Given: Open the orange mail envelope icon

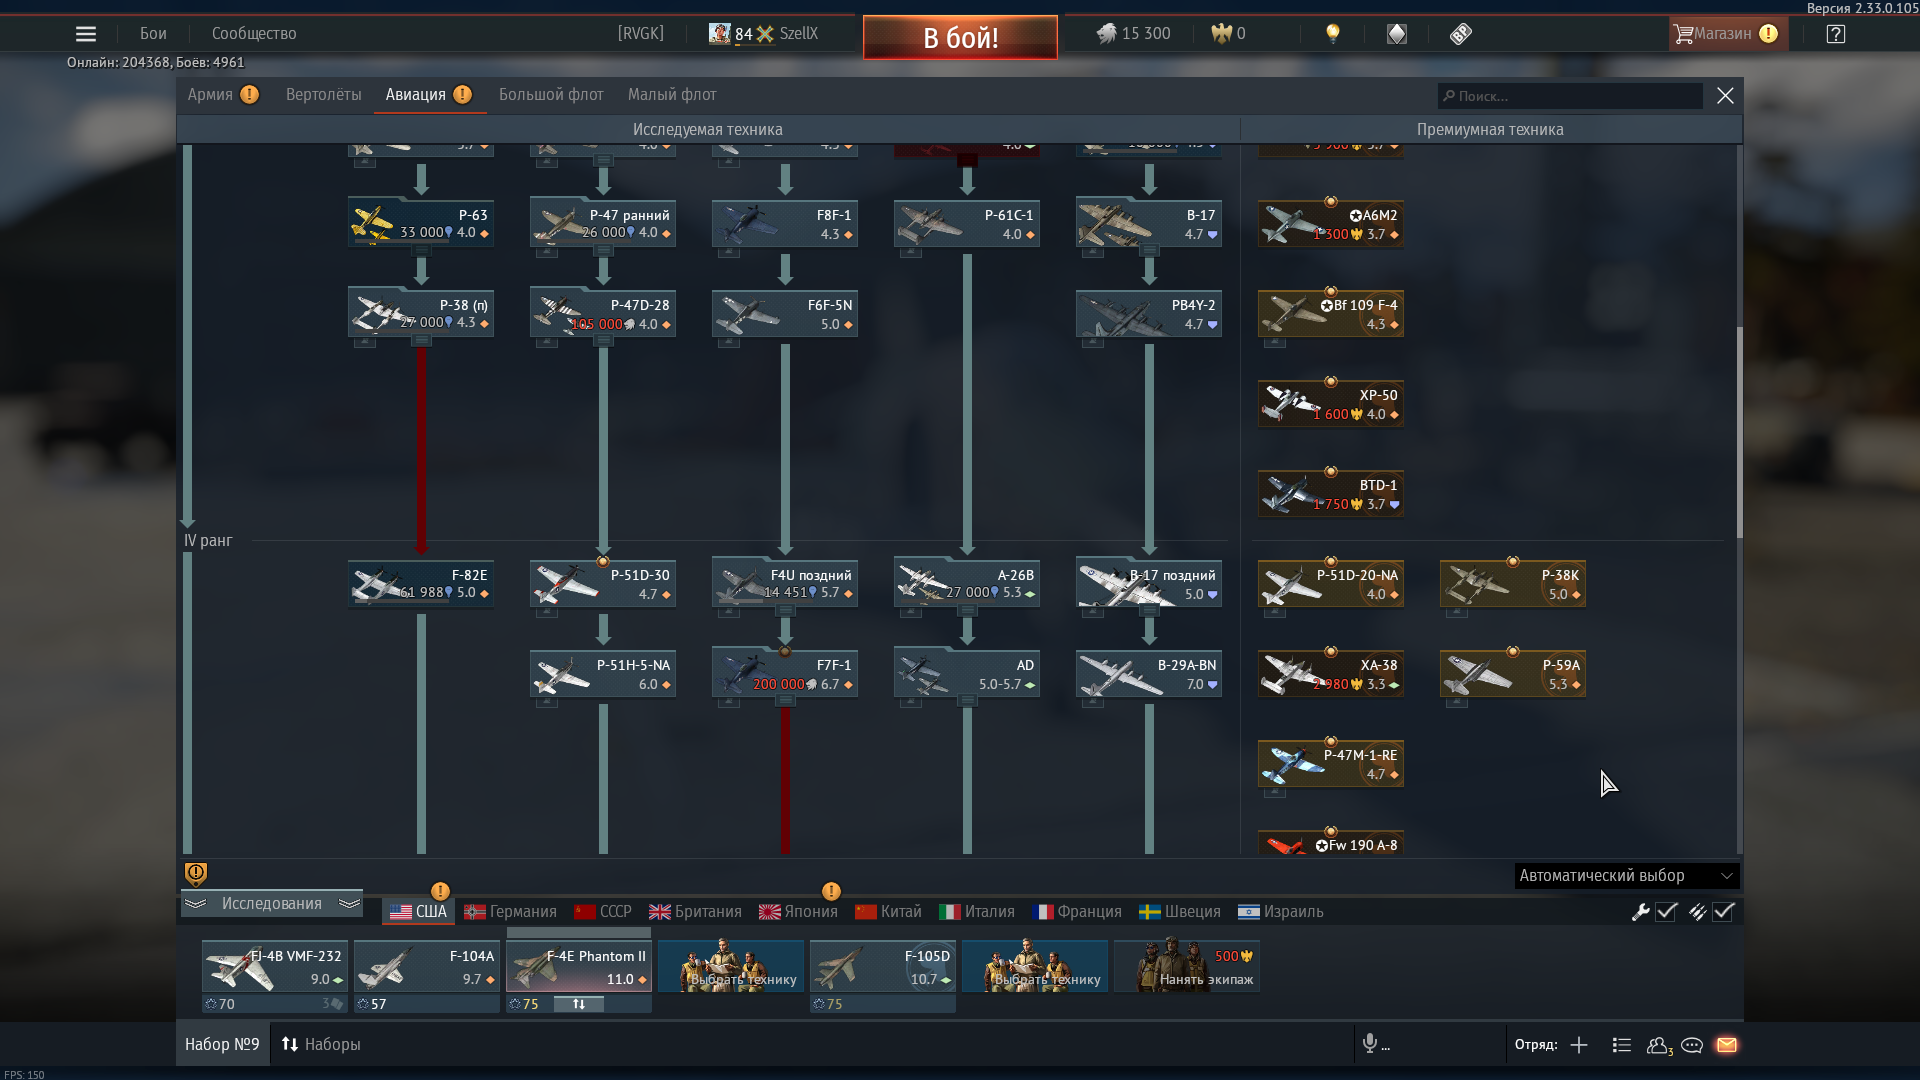Looking at the screenshot, I should pyautogui.click(x=1727, y=1045).
